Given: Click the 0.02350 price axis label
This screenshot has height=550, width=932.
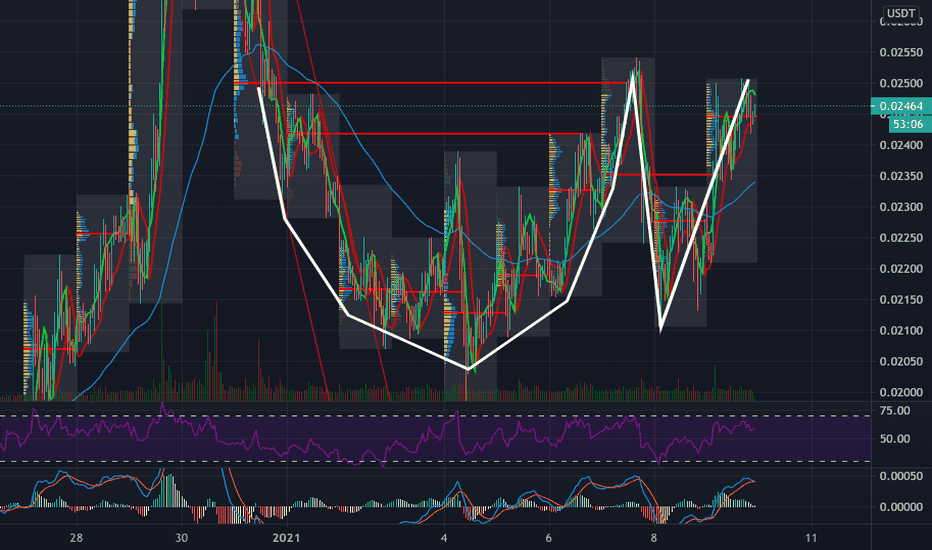Looking at the screenshot, I should pos(901,176).
